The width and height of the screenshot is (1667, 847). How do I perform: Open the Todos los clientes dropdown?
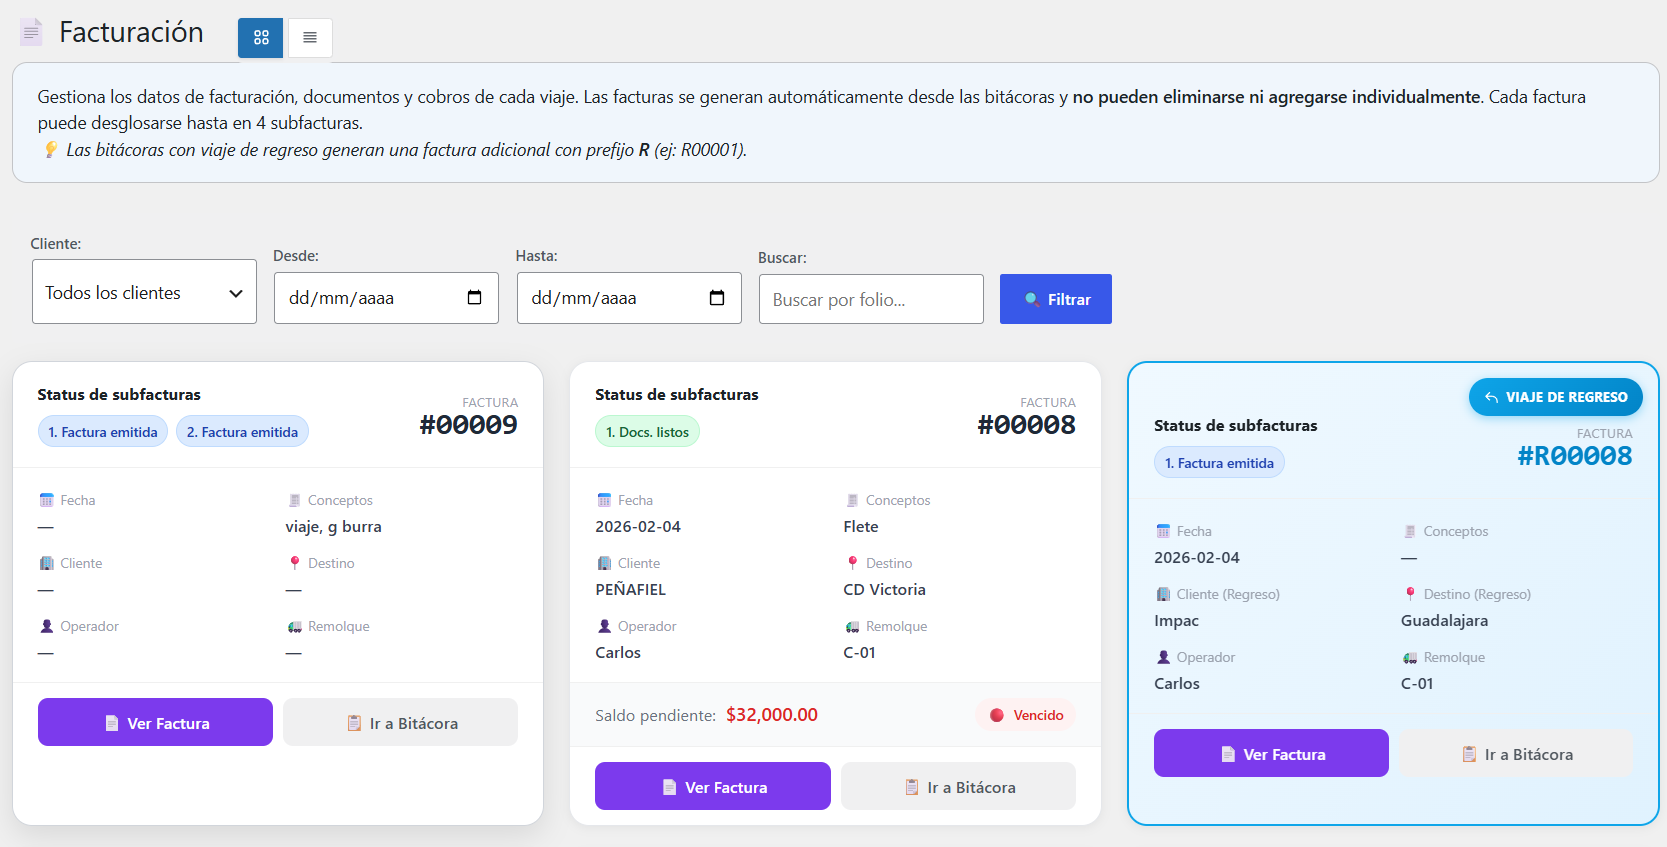point(144,292)
